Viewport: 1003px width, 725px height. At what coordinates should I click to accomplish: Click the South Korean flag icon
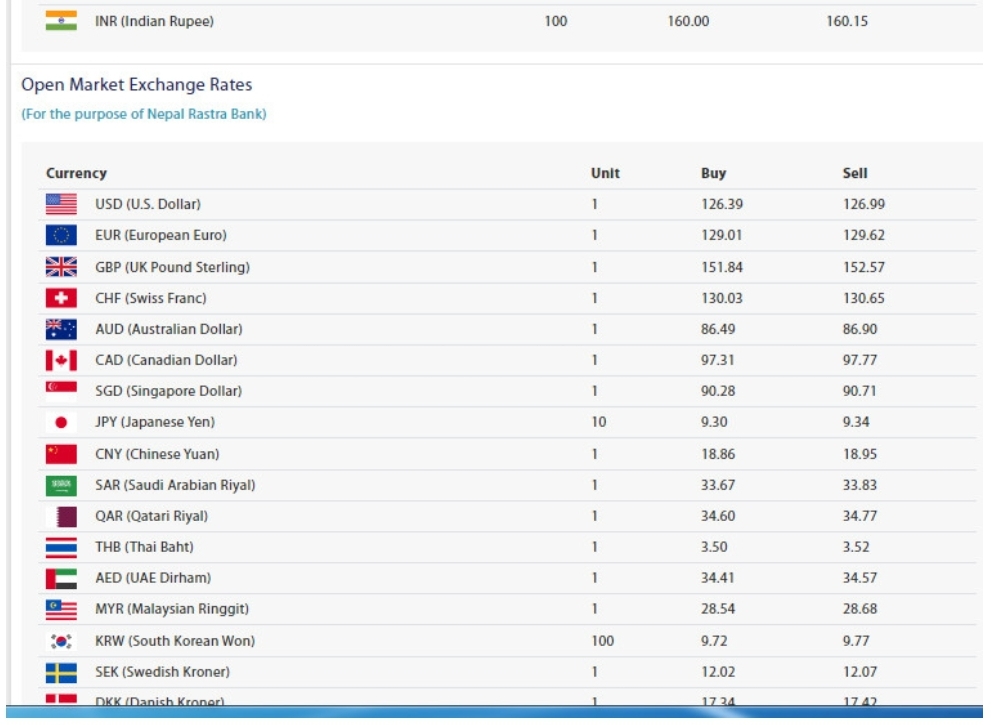tap(61, 641)
